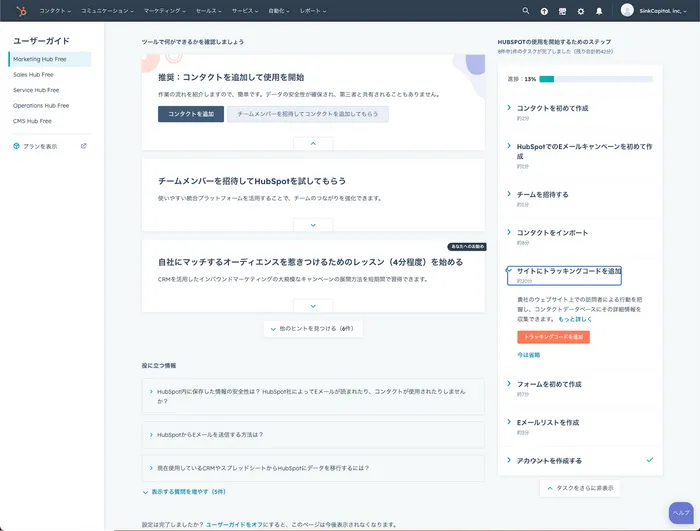This screenshot has height=531, width=700.
Task: Open the SinkCapital, Inc. account dropdown
Action: 663,11
